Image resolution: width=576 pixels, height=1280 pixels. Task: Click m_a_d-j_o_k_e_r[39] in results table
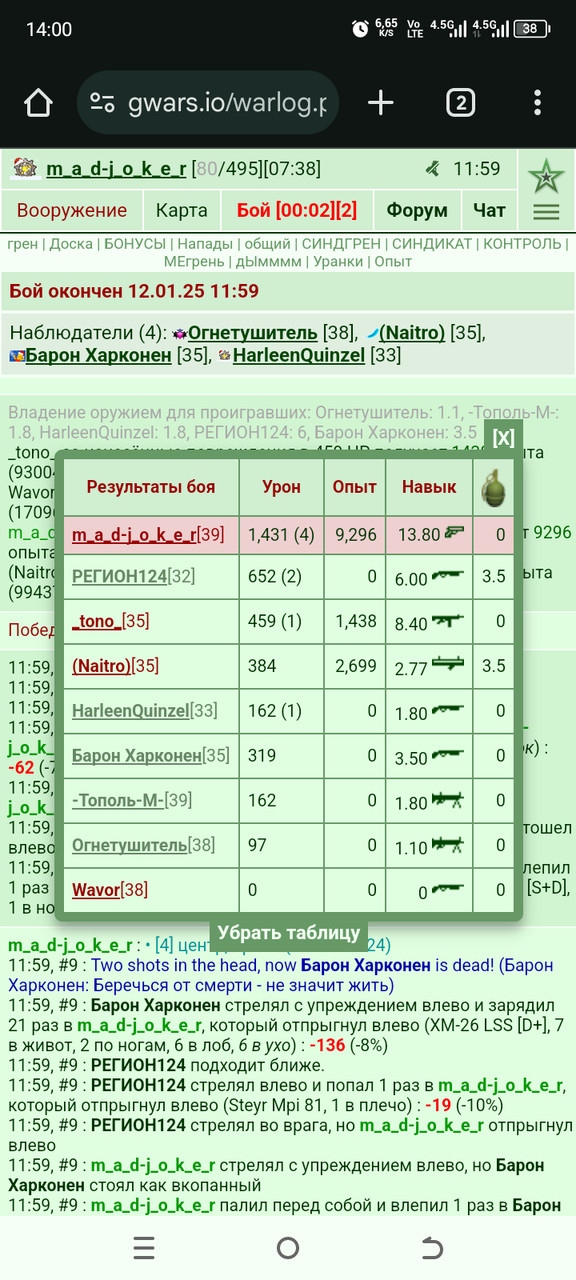[x=150, y=534]
